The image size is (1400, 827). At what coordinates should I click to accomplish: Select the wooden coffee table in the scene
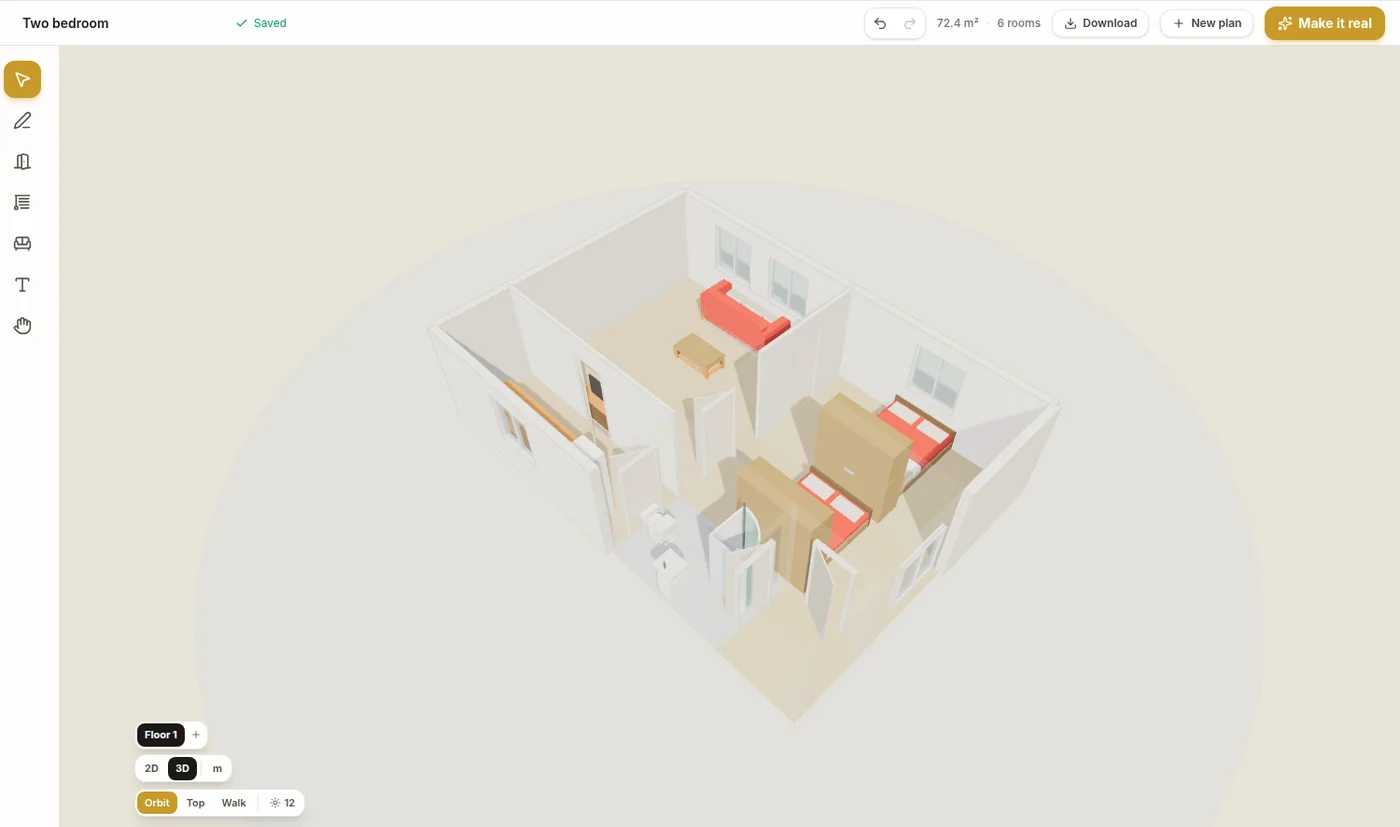(x=700, y=354)
